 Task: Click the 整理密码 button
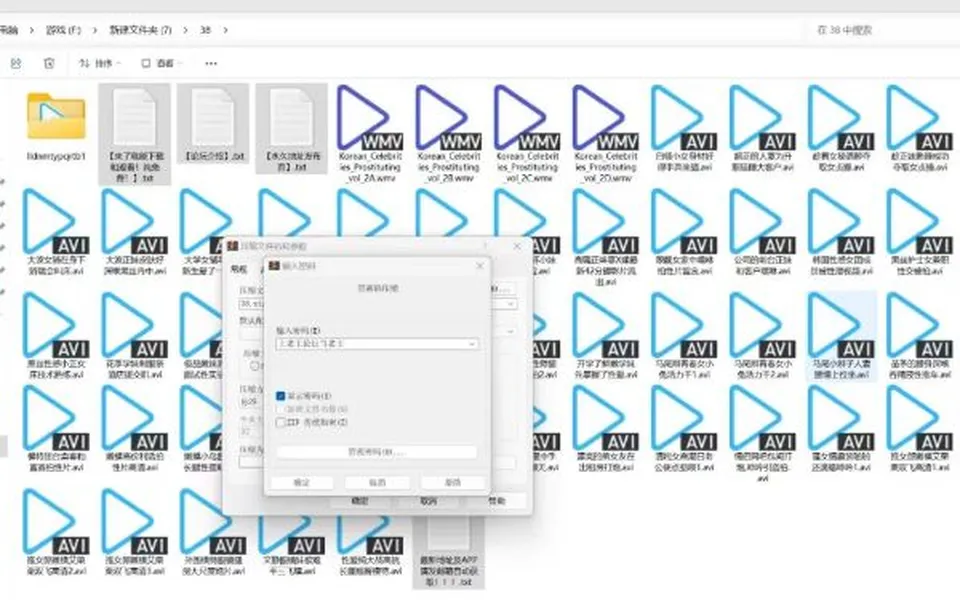tap(377, 452)
